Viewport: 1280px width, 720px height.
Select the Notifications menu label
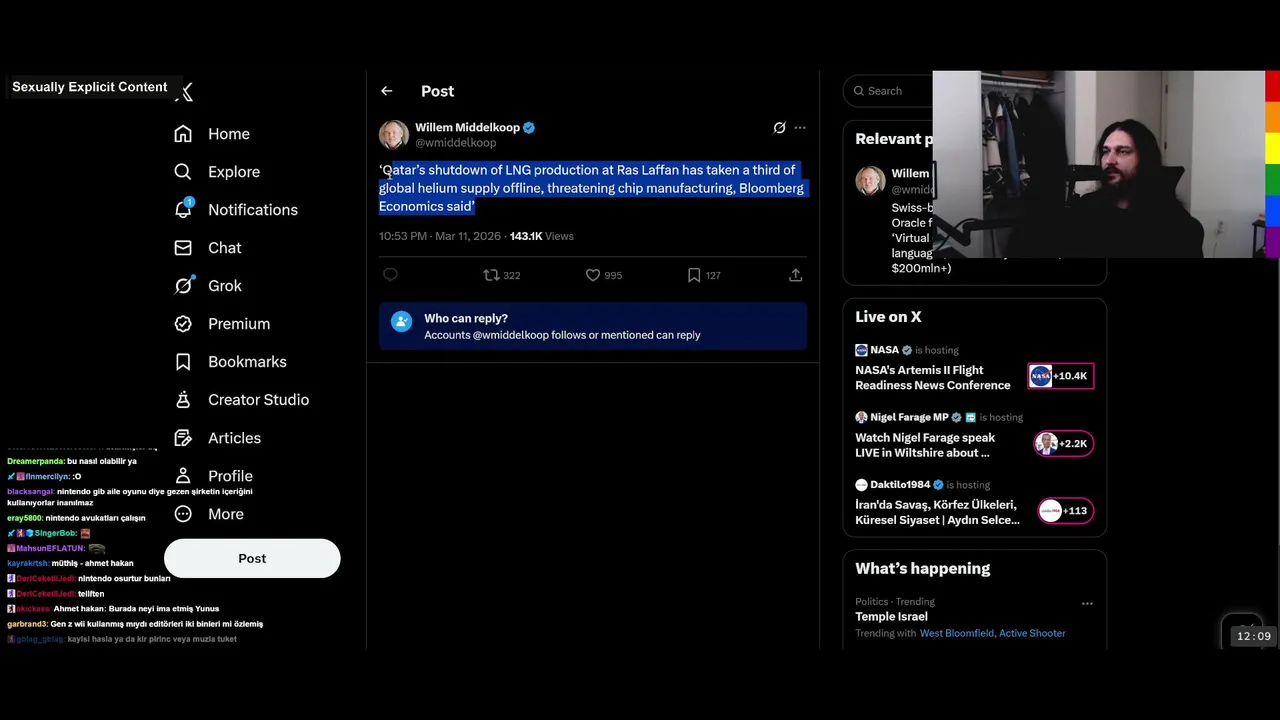(x=253, y=210)
